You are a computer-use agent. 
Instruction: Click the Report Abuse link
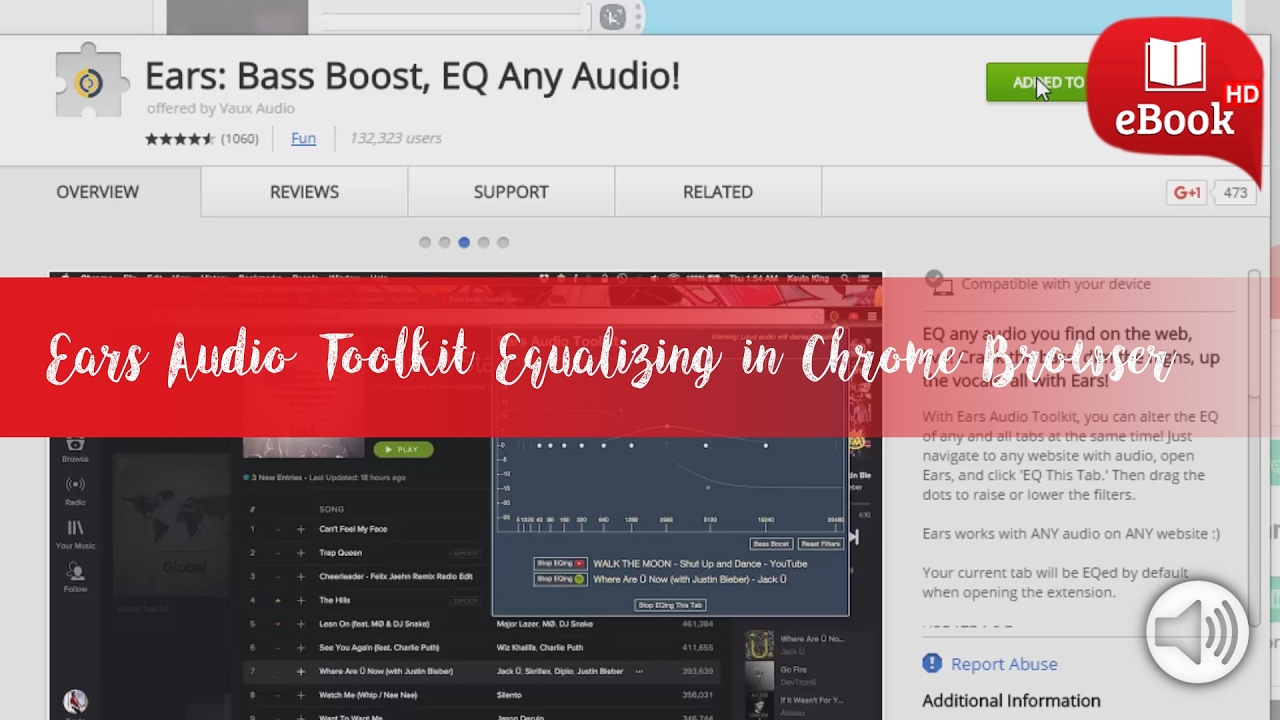(1004, 664)
